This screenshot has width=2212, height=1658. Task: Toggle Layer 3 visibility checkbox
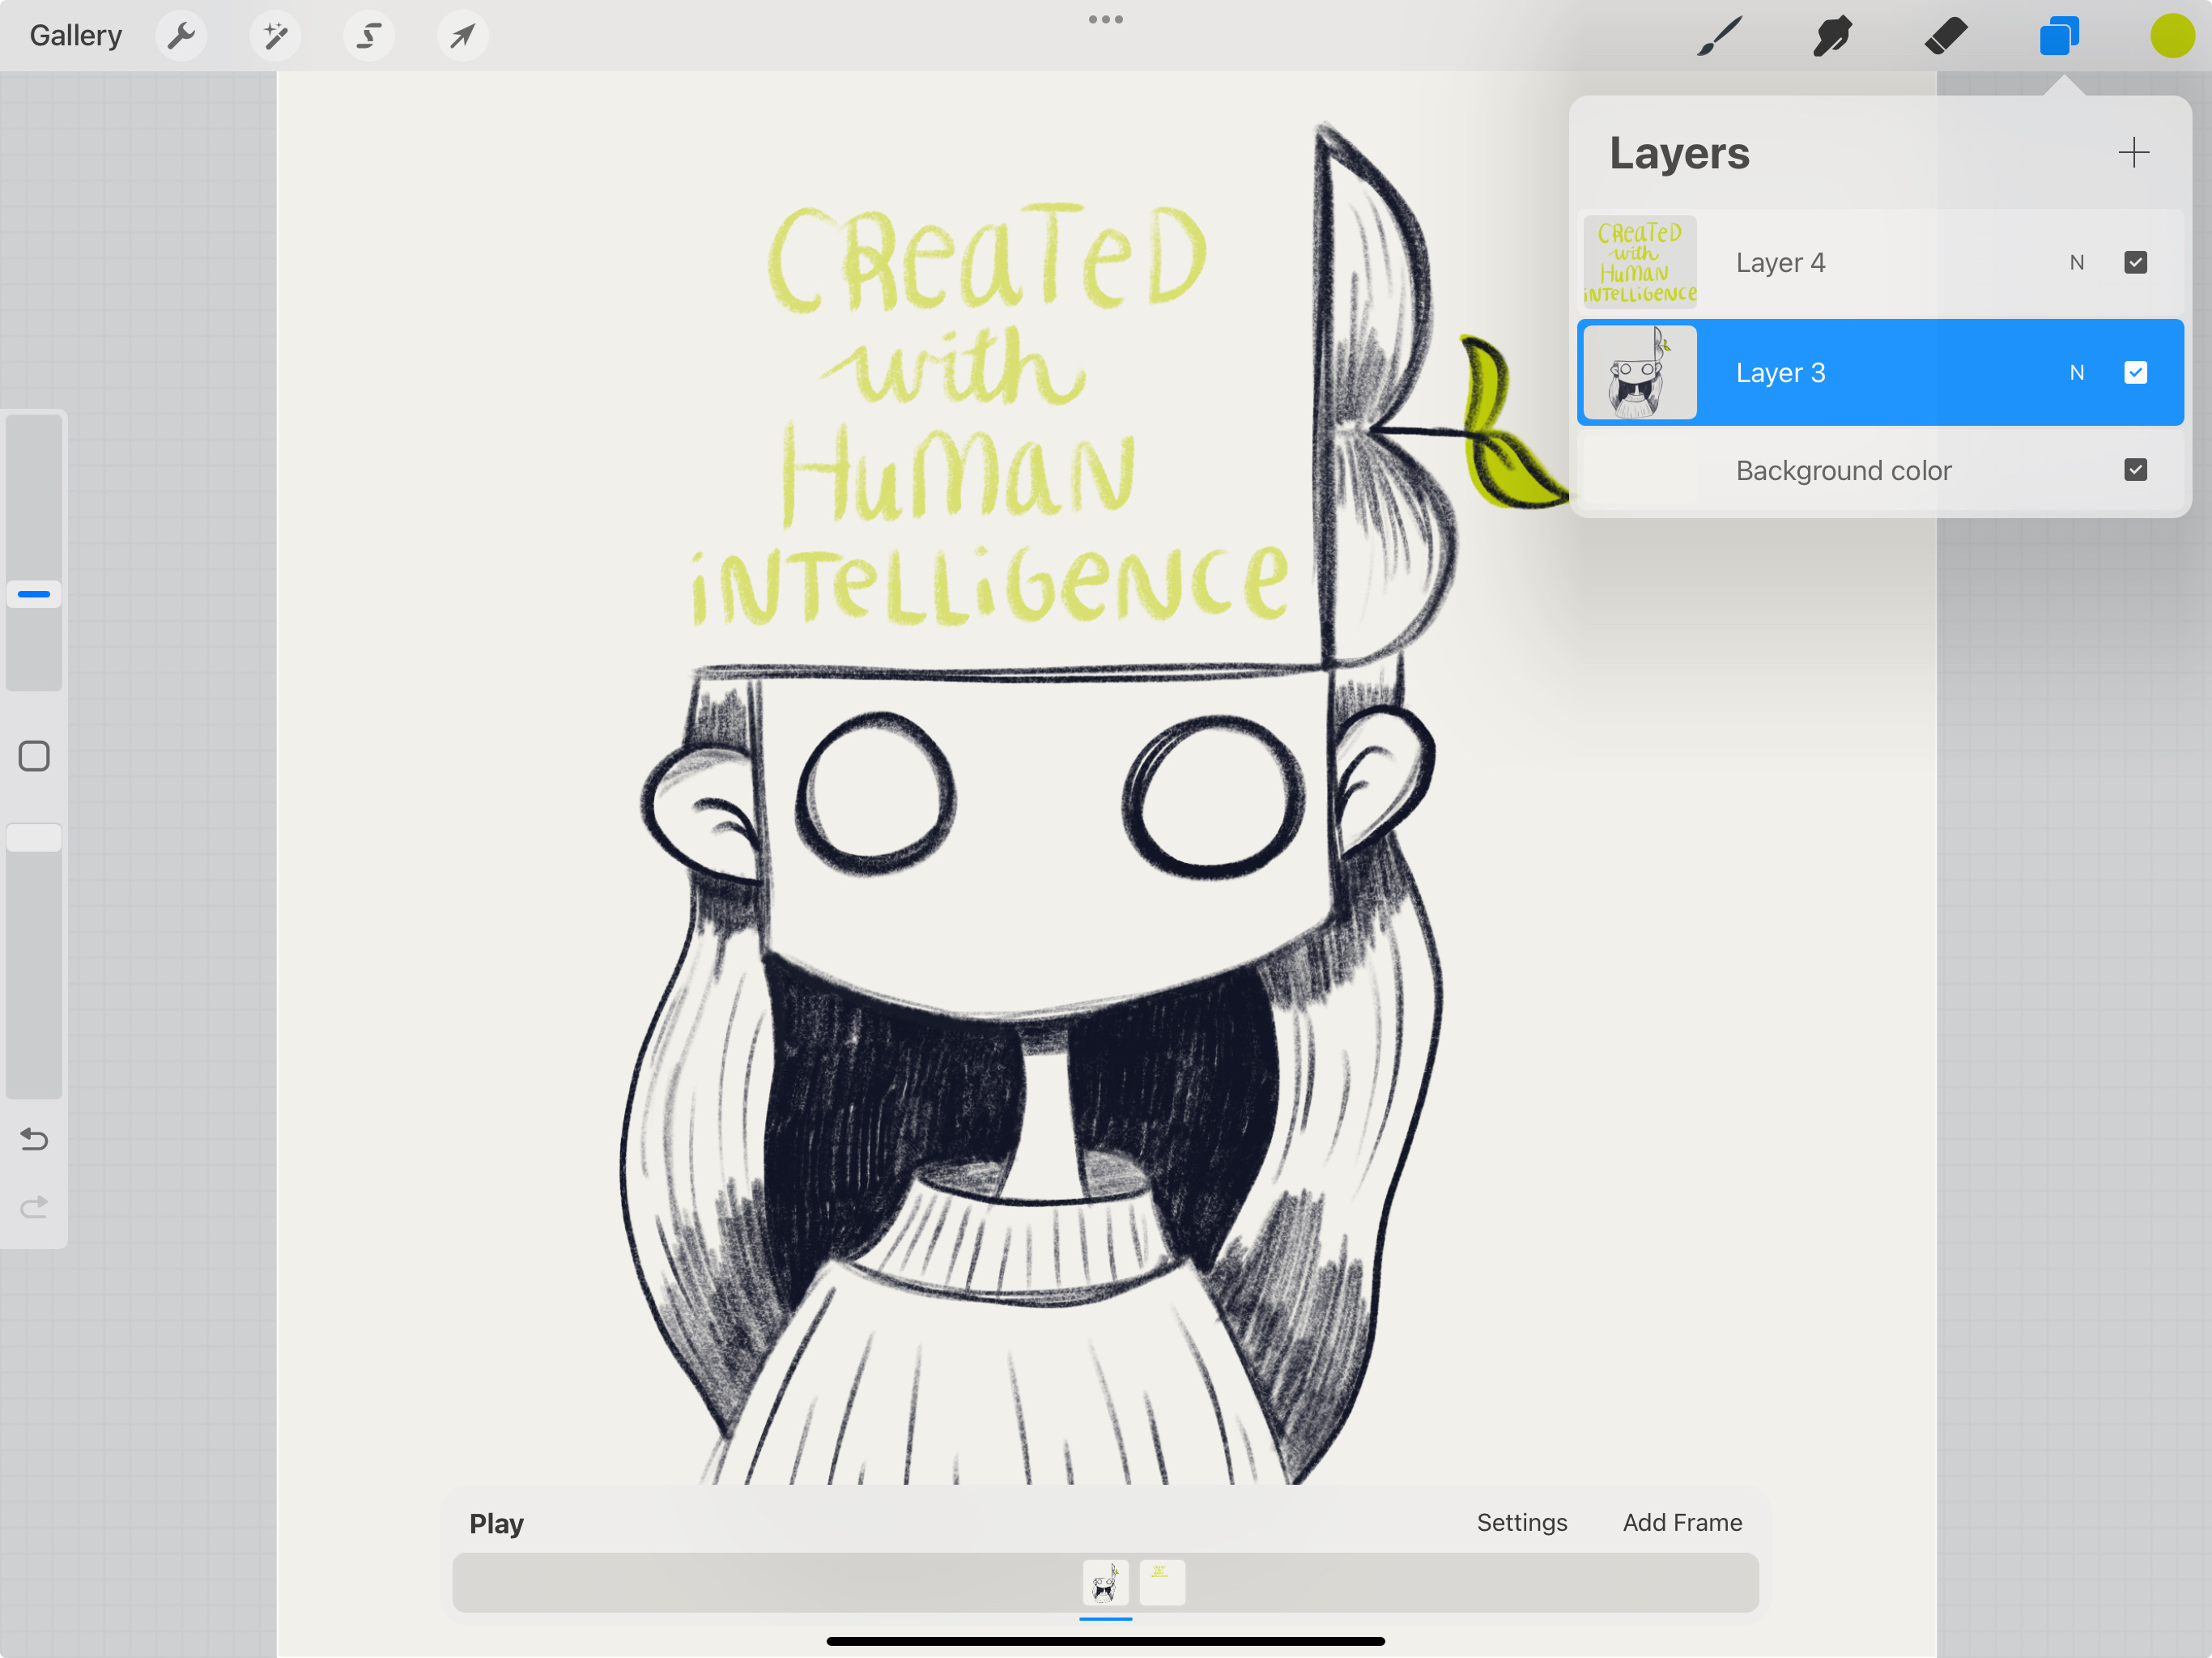click(2135, 373)
